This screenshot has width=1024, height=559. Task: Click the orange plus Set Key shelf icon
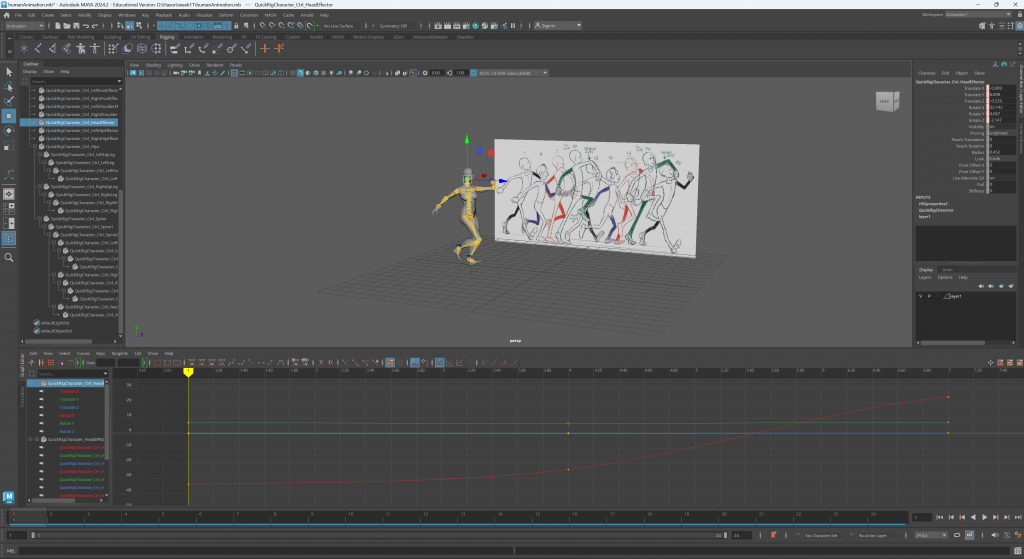(264, 49)
